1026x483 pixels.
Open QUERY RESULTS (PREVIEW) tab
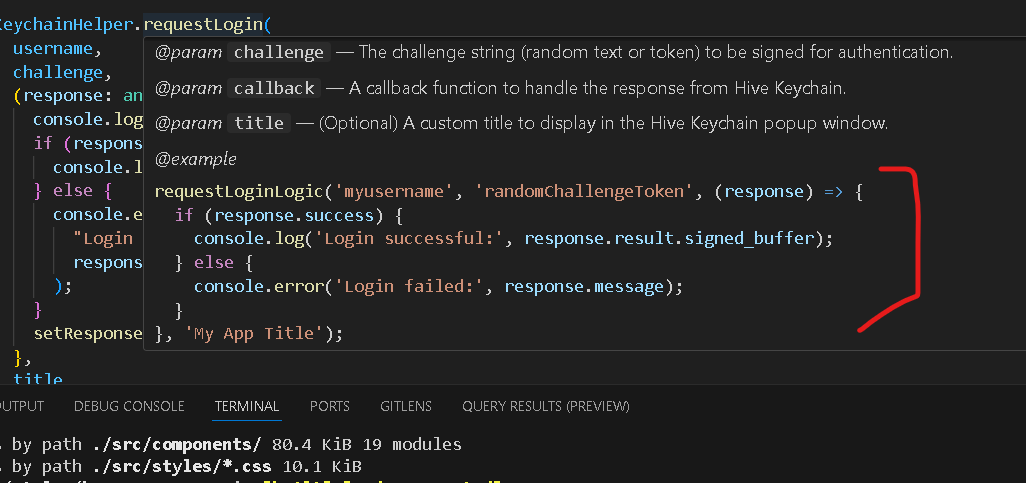tap(546, 406)
